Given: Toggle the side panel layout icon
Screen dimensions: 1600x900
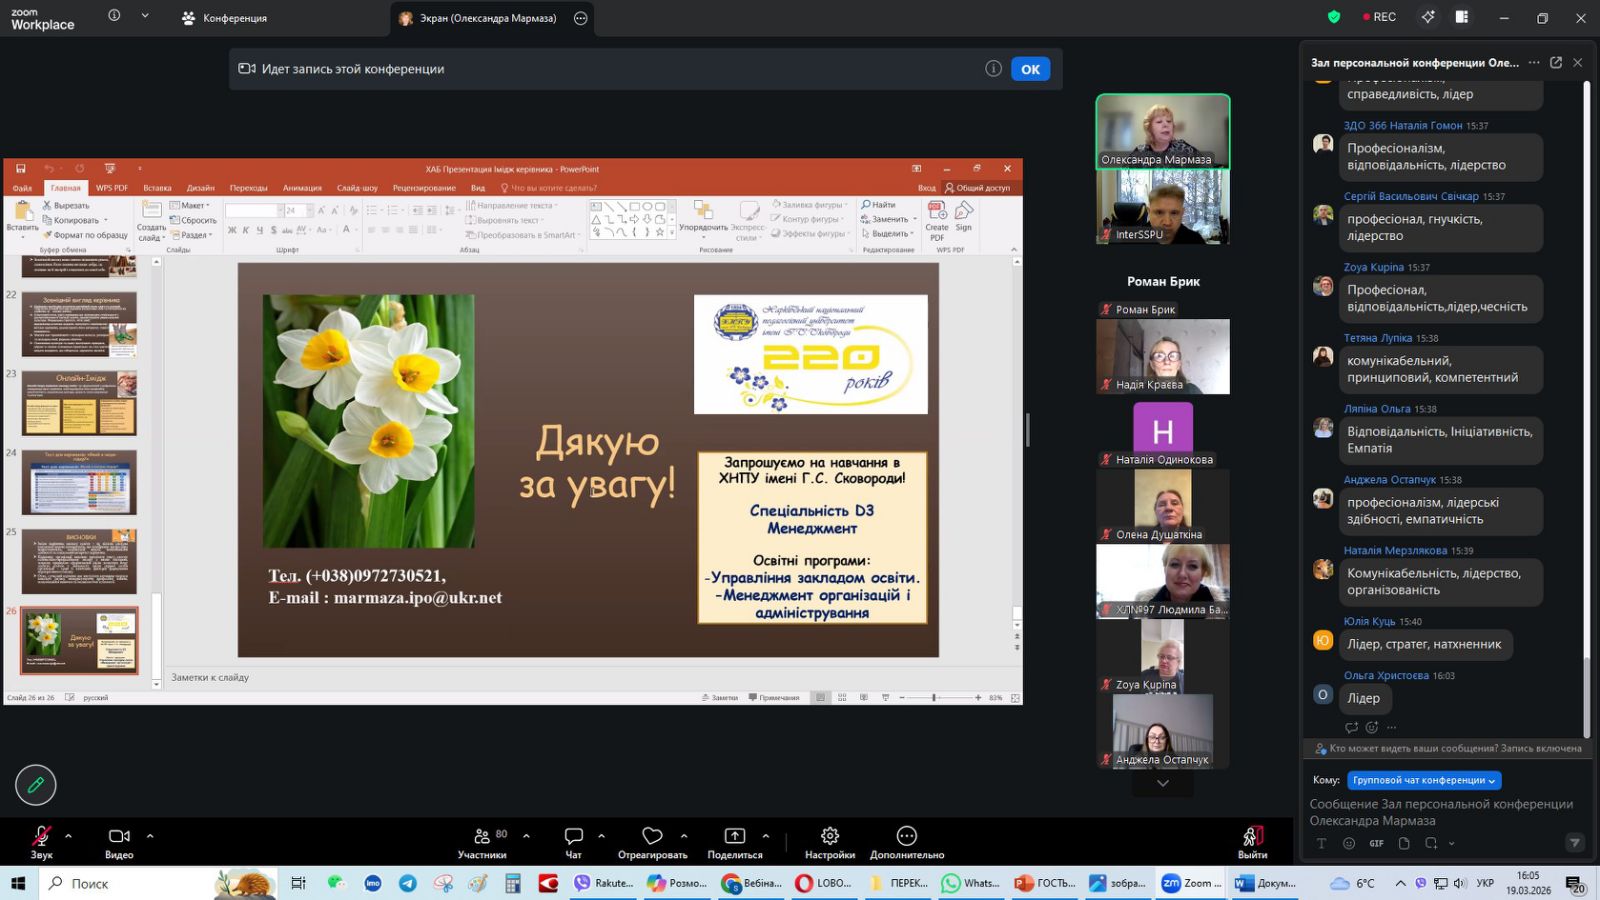Looking at the screenshot, I should [1461, 17].
